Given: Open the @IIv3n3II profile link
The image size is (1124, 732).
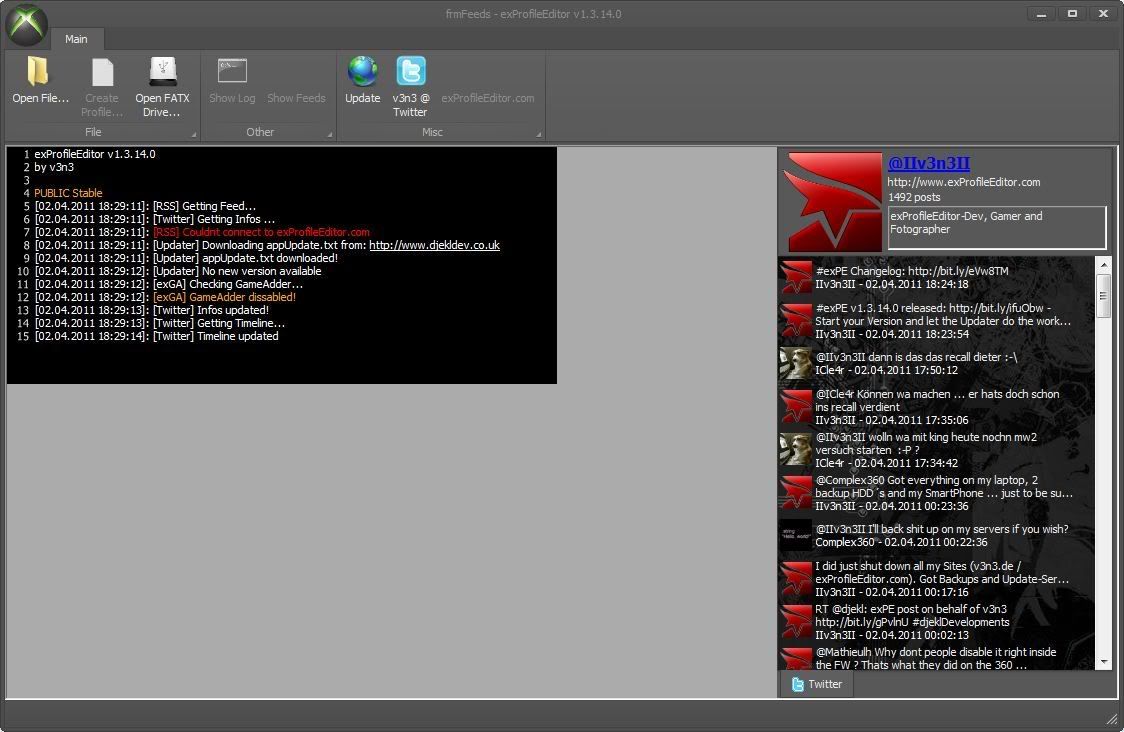Looking at the screenshot, I should 928,163.
